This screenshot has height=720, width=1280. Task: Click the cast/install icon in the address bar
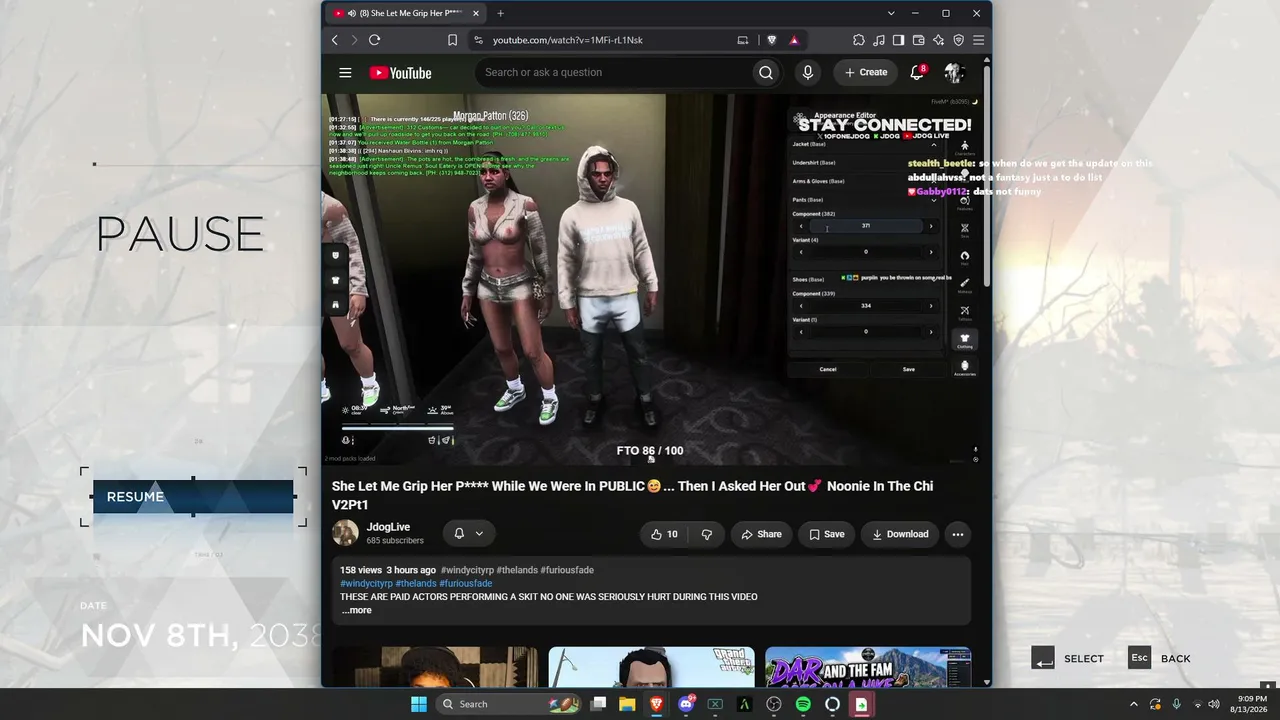pyautogui.click(x=742, y=40)
